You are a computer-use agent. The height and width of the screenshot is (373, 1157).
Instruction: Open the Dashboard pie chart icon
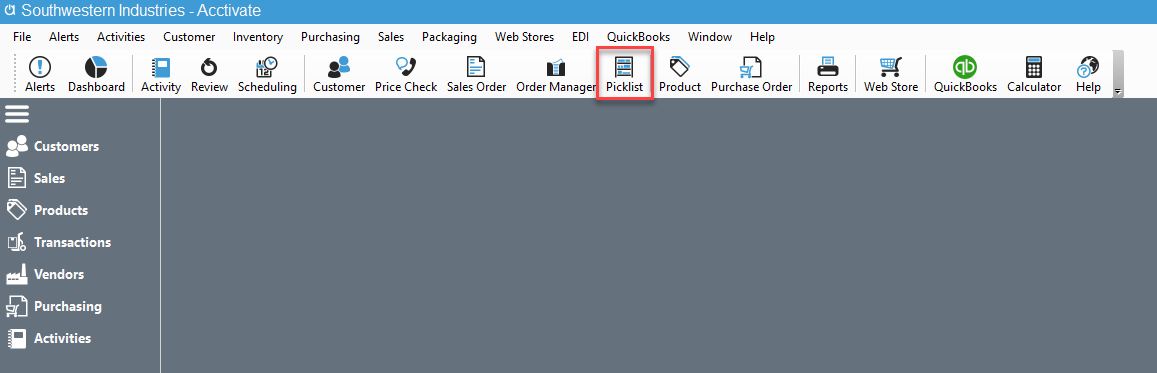(96, 74)
